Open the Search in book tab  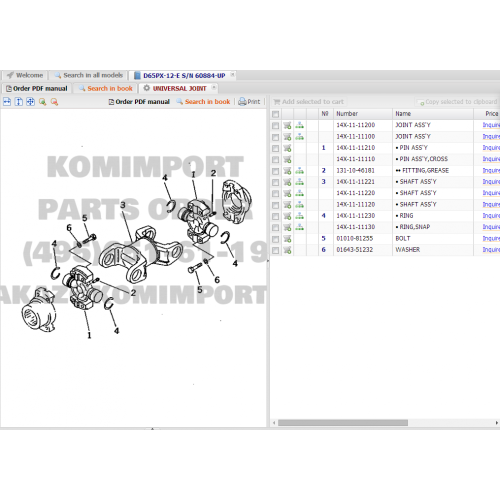tap(106, 88)
